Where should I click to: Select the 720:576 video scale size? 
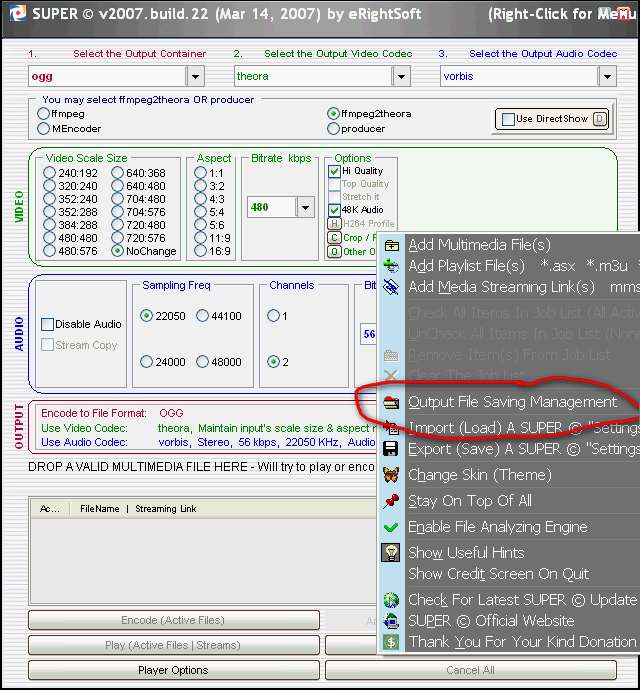coord(117,238)
